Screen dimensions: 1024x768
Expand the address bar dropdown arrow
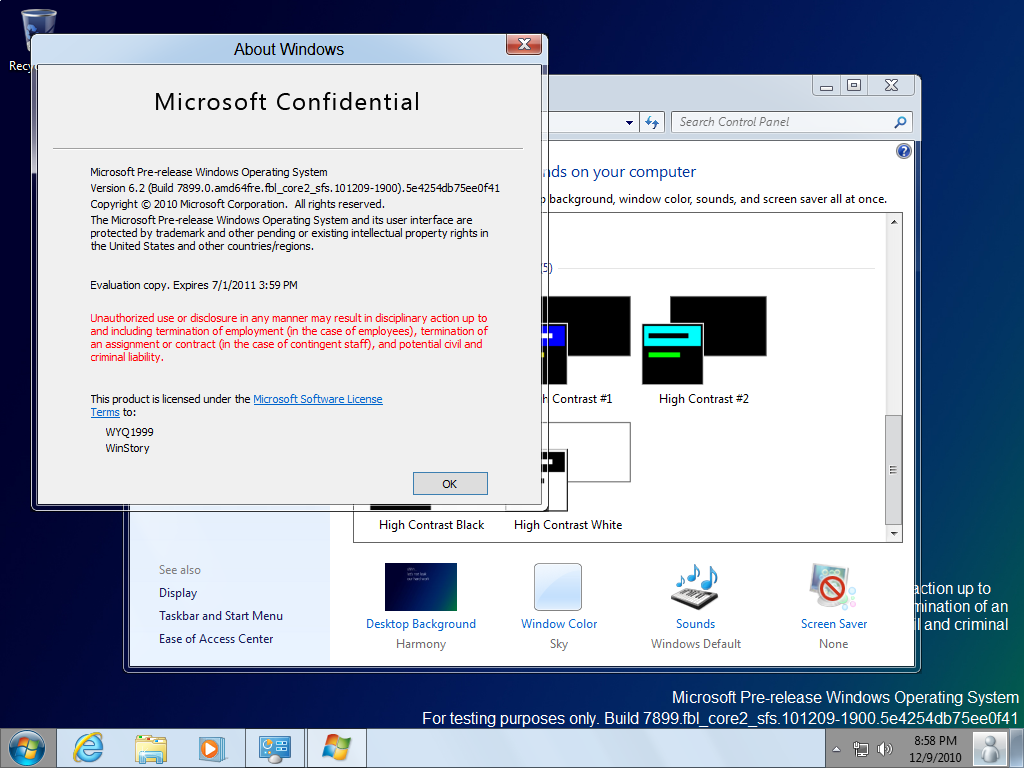click(630, 123)
